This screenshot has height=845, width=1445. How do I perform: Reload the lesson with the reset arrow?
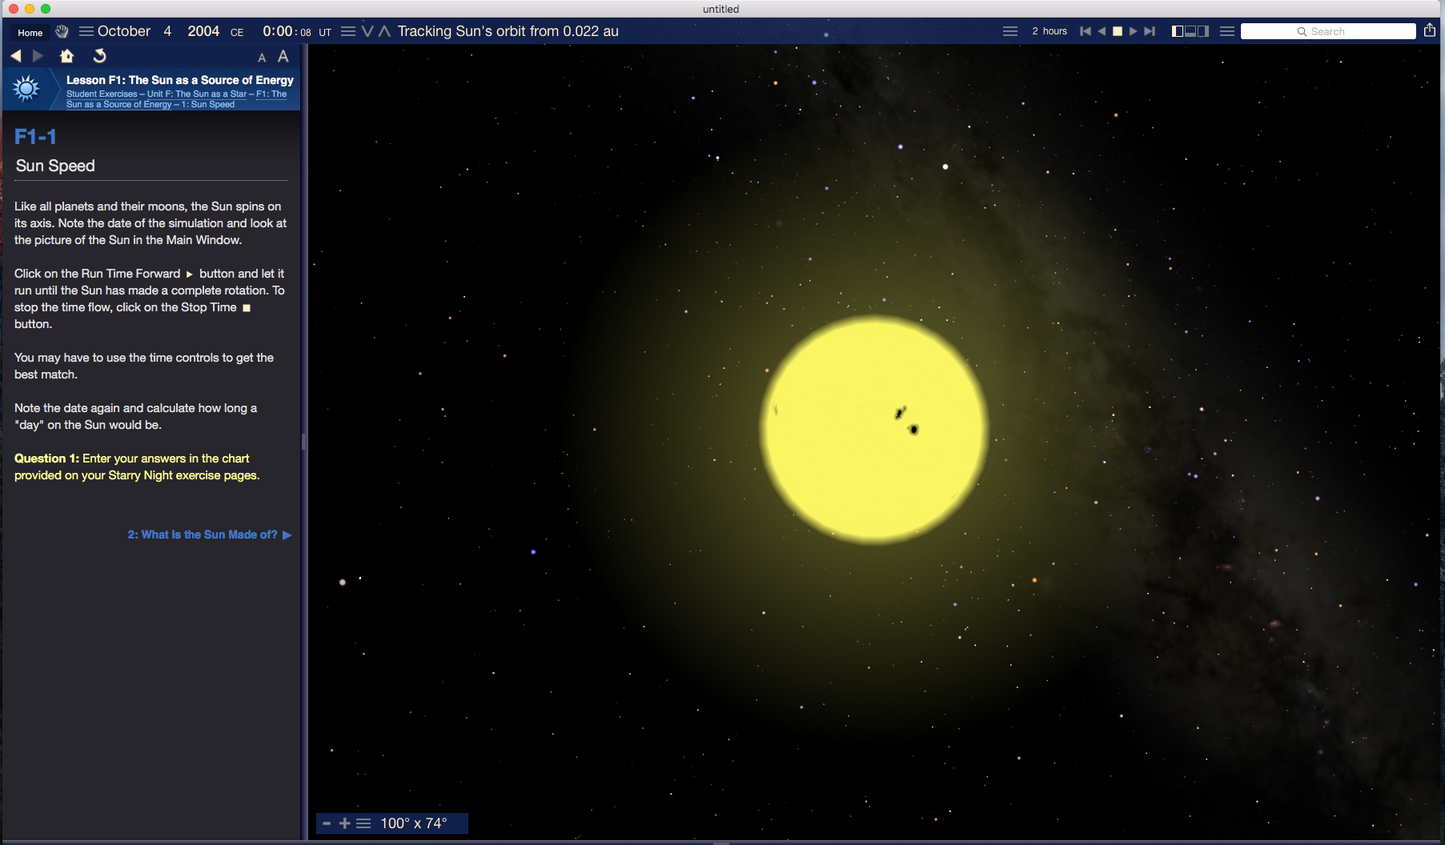[99, 56]
